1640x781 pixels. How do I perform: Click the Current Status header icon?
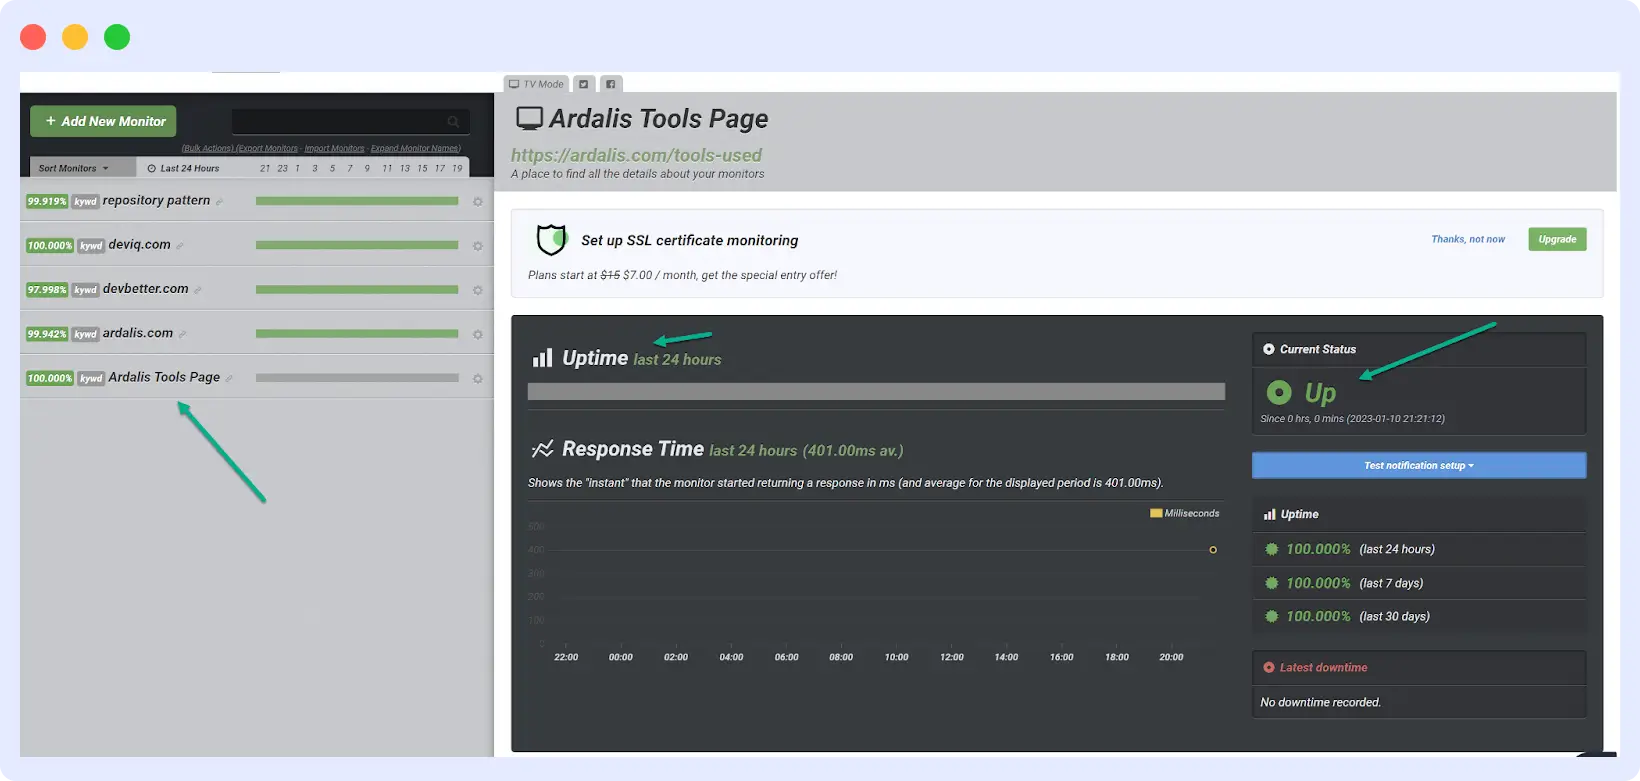click(1269, 349)
